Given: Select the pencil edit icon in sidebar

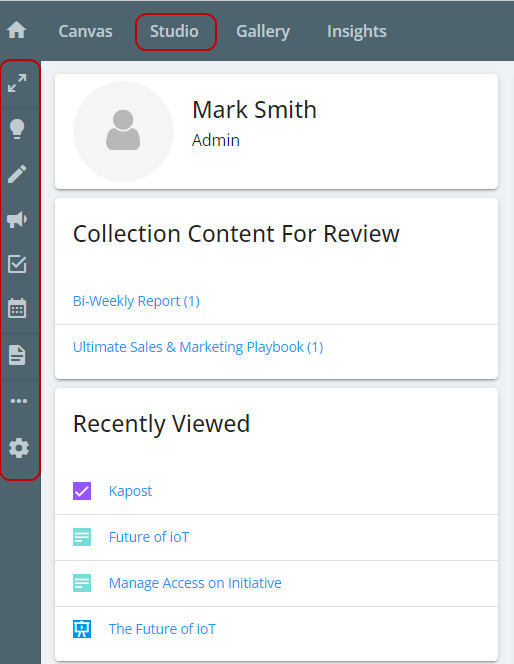Looking at the screenshot, I should pyautogui.click(x=17, y=174).
